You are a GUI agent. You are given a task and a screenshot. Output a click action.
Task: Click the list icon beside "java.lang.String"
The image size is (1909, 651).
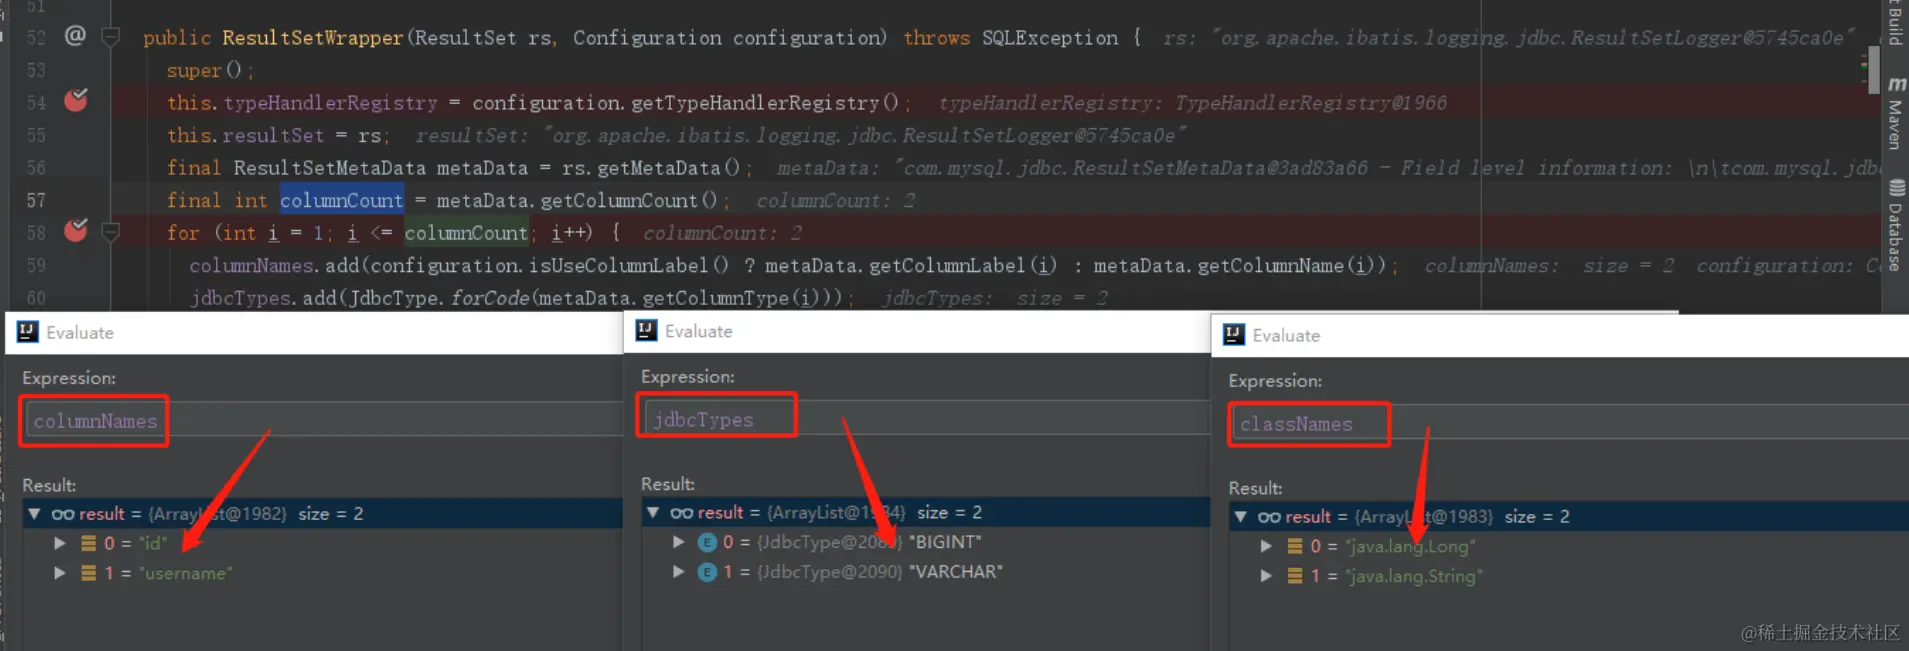point(1295,576)
